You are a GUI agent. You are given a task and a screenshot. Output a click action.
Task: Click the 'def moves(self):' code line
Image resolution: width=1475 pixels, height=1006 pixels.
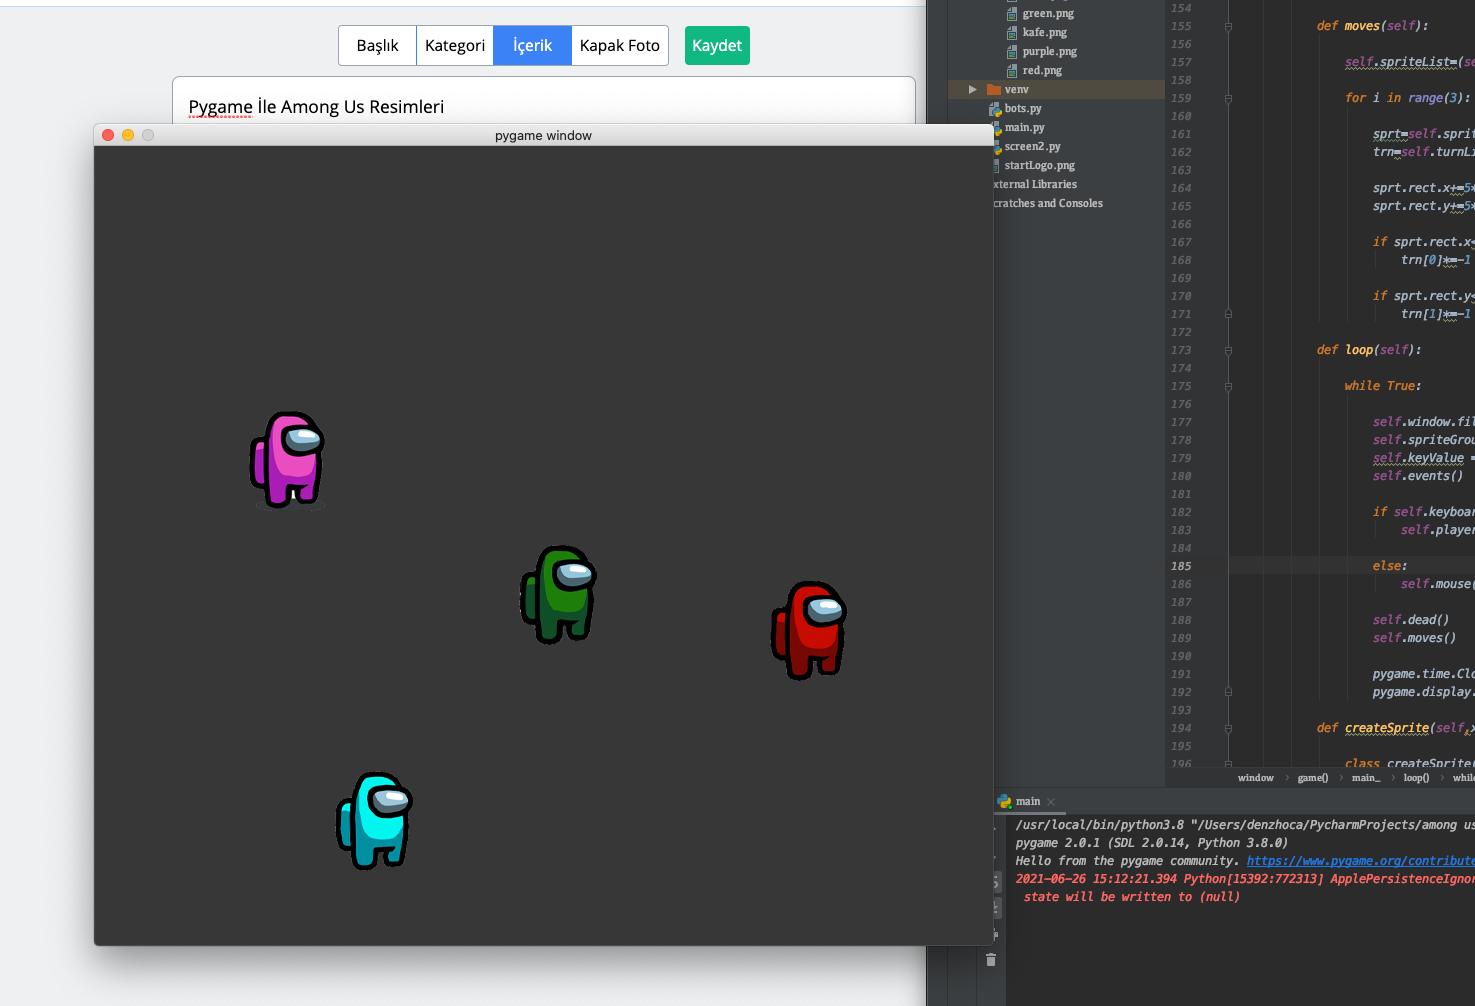click(x=1372, y=26)
